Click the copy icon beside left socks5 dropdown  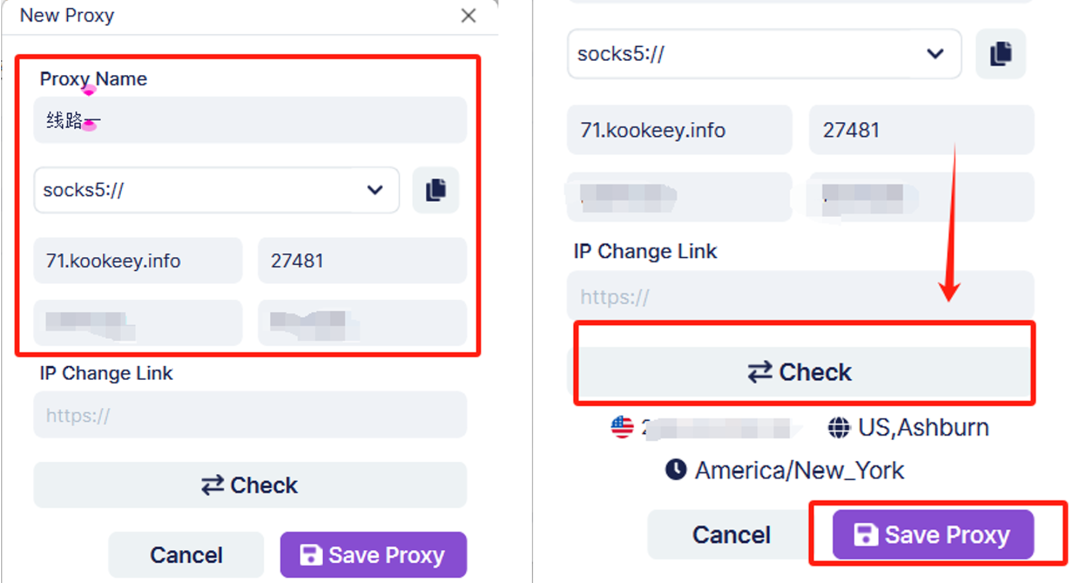[435, 190]
